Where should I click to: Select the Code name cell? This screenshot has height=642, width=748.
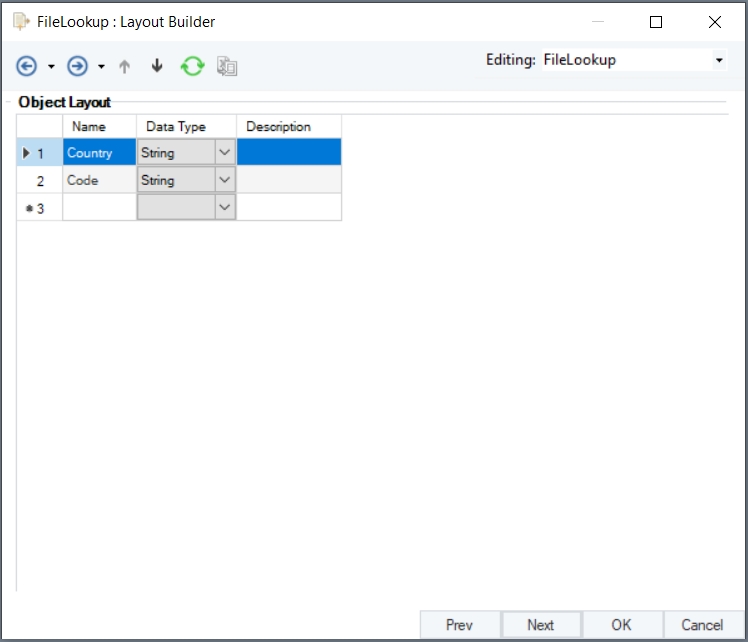coord(99,180)
